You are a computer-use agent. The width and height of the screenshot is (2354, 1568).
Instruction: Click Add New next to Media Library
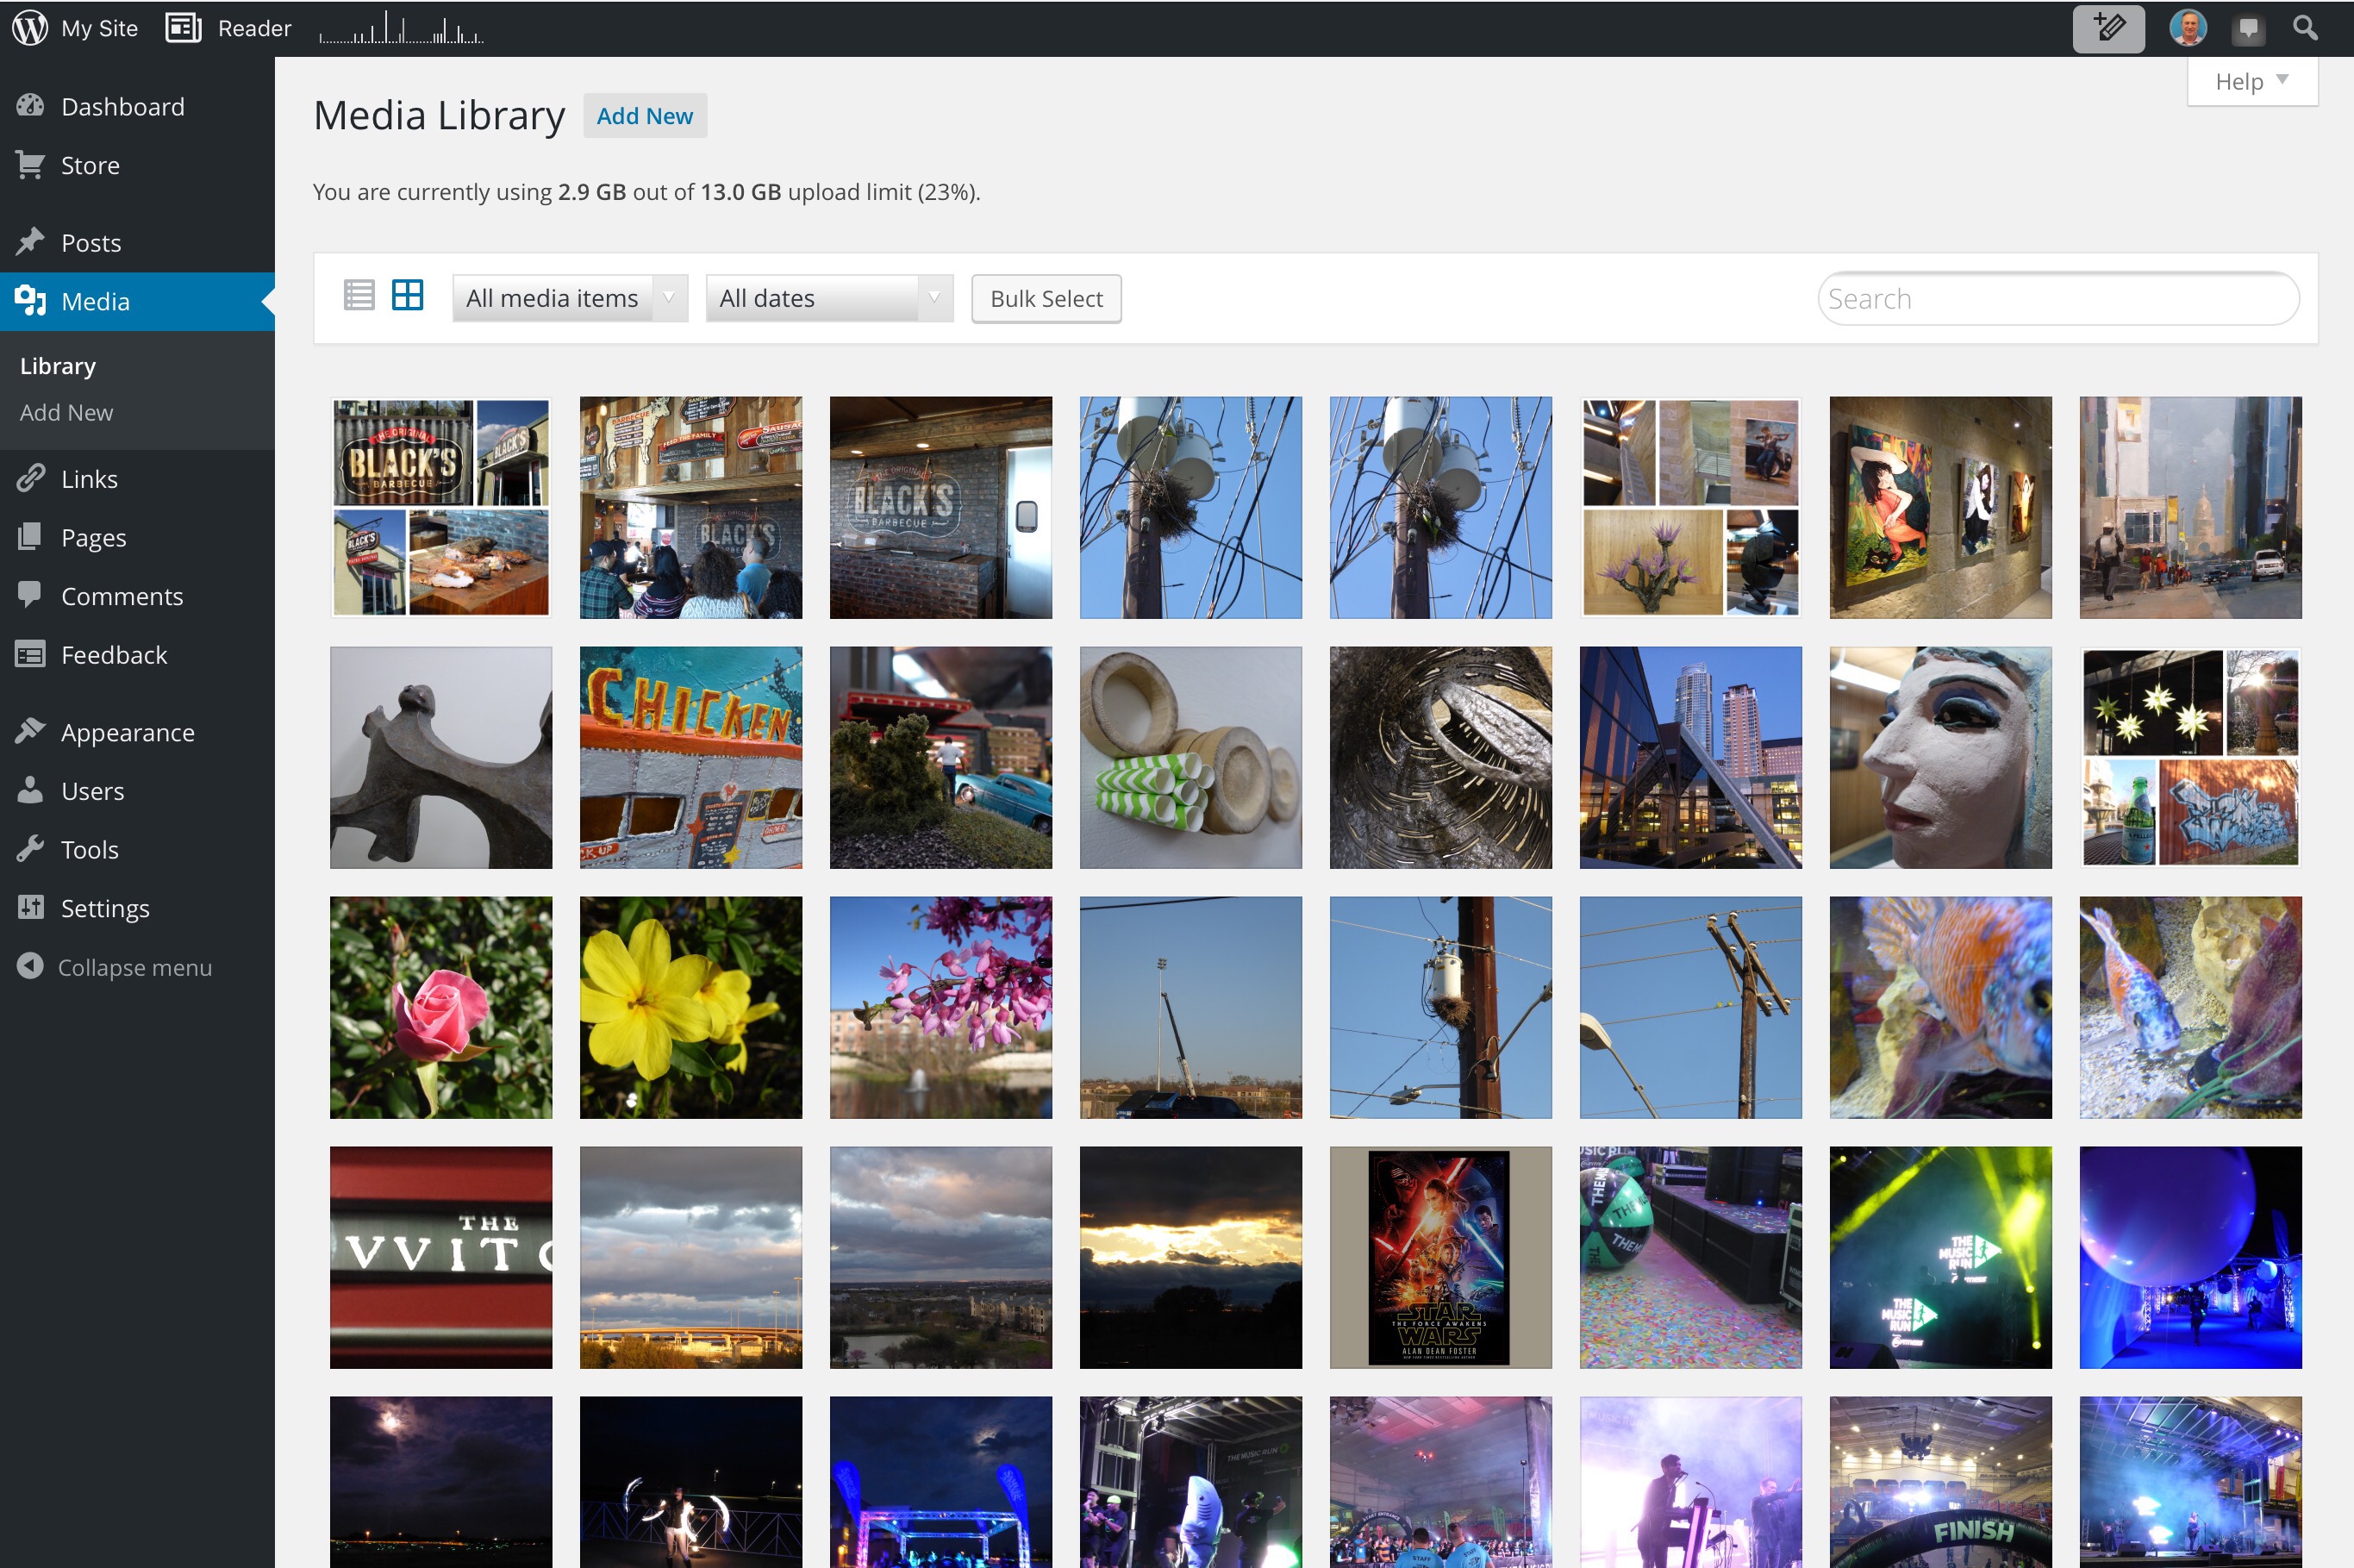pyautogui.click(x=644, y=116)
